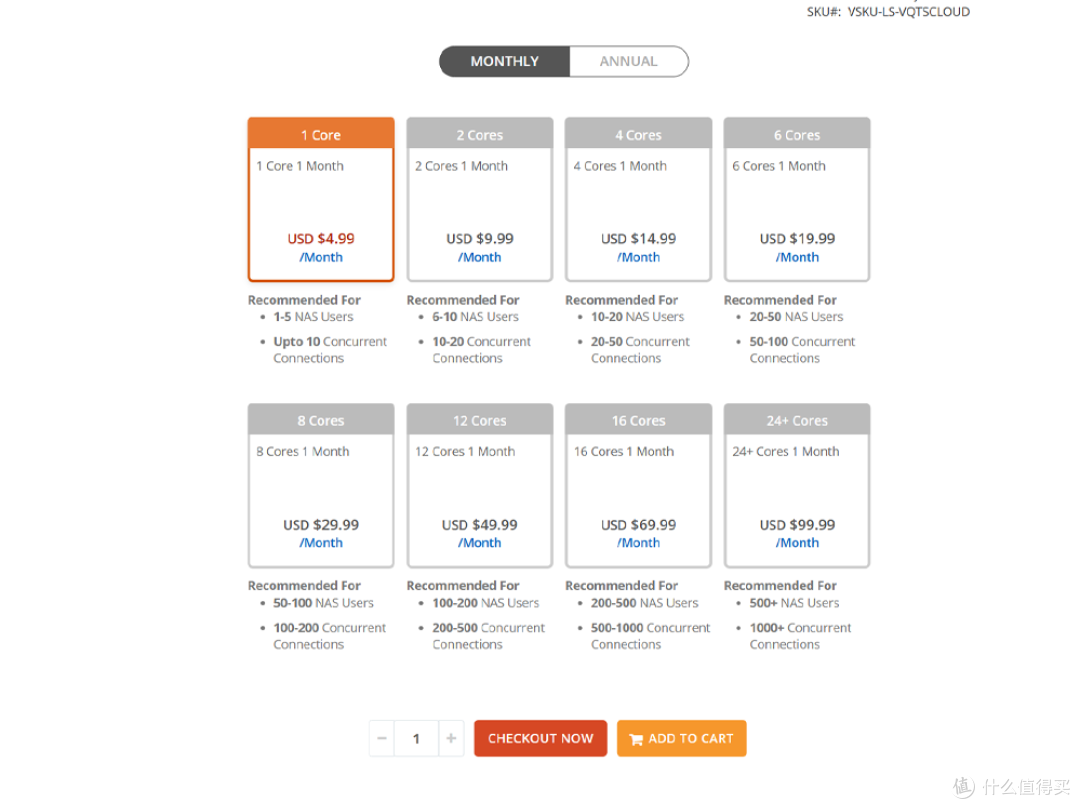Click the '20-50 NAS Users' text
This screenshot has height=809, width=1080.
tap(796, 317)
